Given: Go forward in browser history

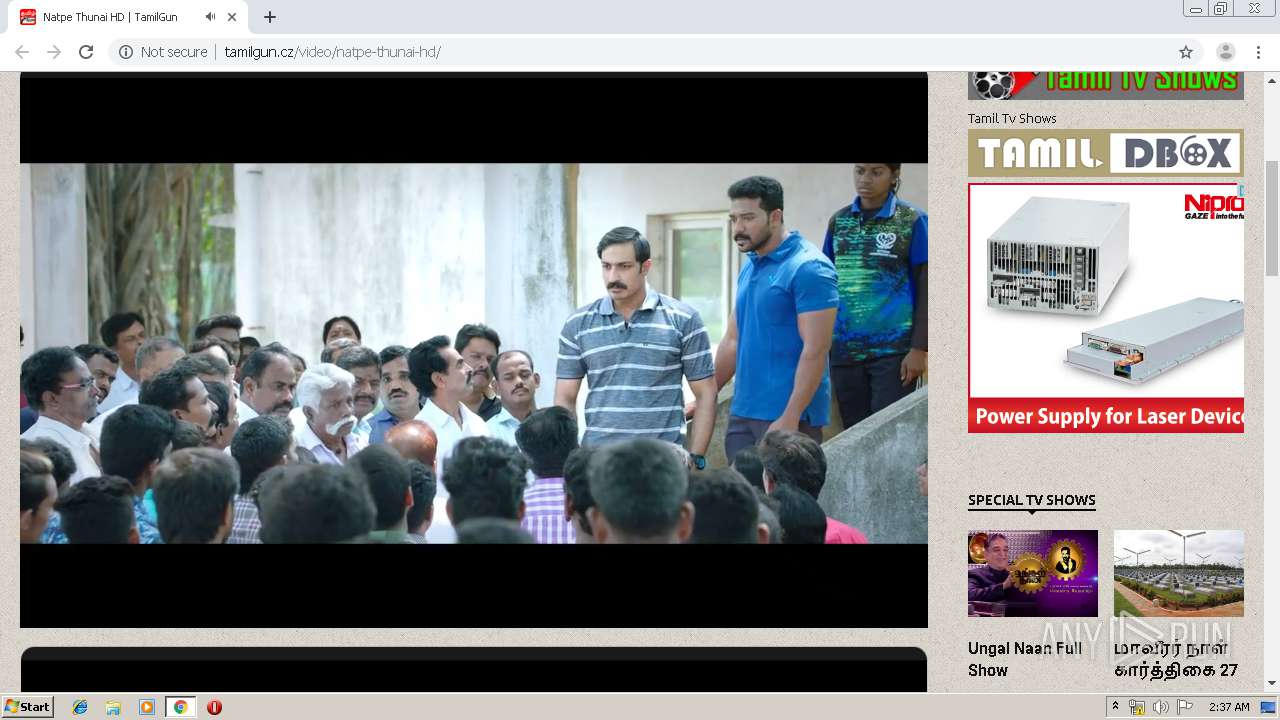Looking at the screenshot, I should pos(54,52).
